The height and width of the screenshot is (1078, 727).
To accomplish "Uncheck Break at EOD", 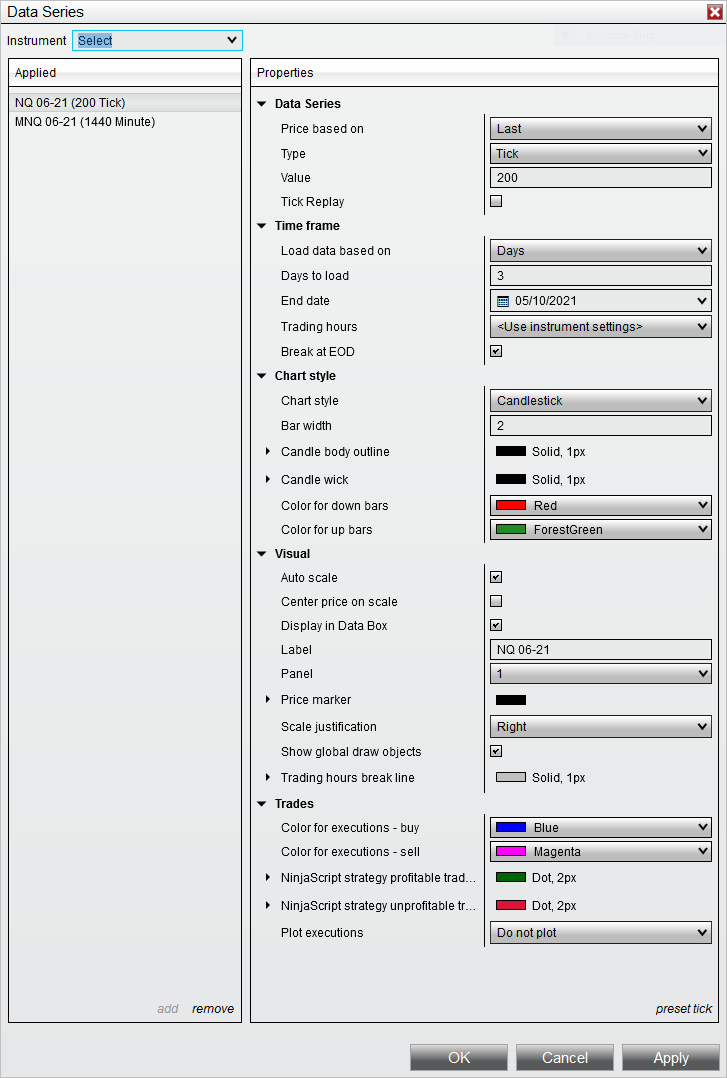I will point(496,352).
